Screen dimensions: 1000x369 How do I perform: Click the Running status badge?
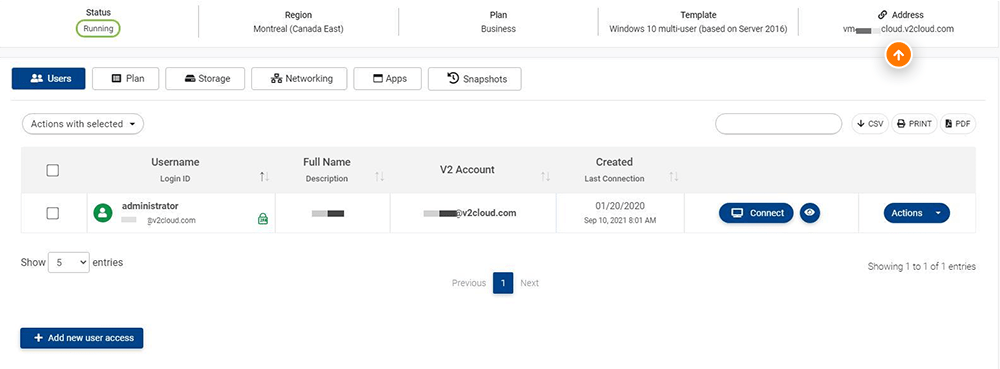pyautogui.click(x=98, y=29)
